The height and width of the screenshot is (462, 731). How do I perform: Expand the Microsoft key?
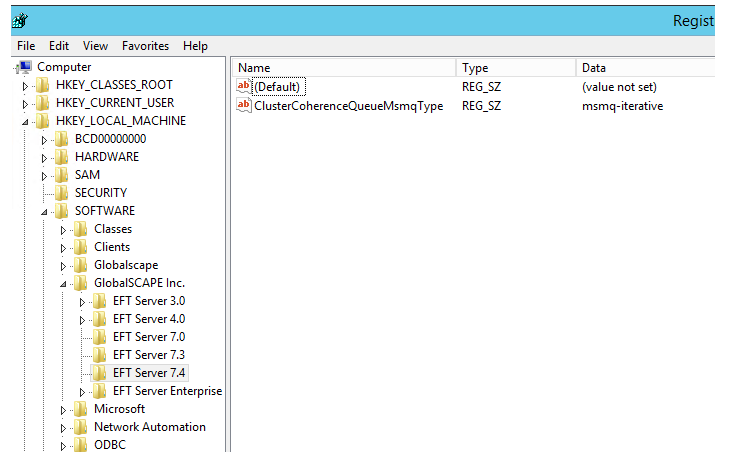coord(63,411)
